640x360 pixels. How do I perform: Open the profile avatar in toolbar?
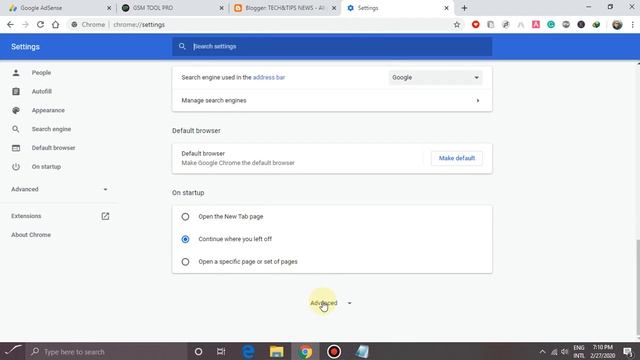617,25
